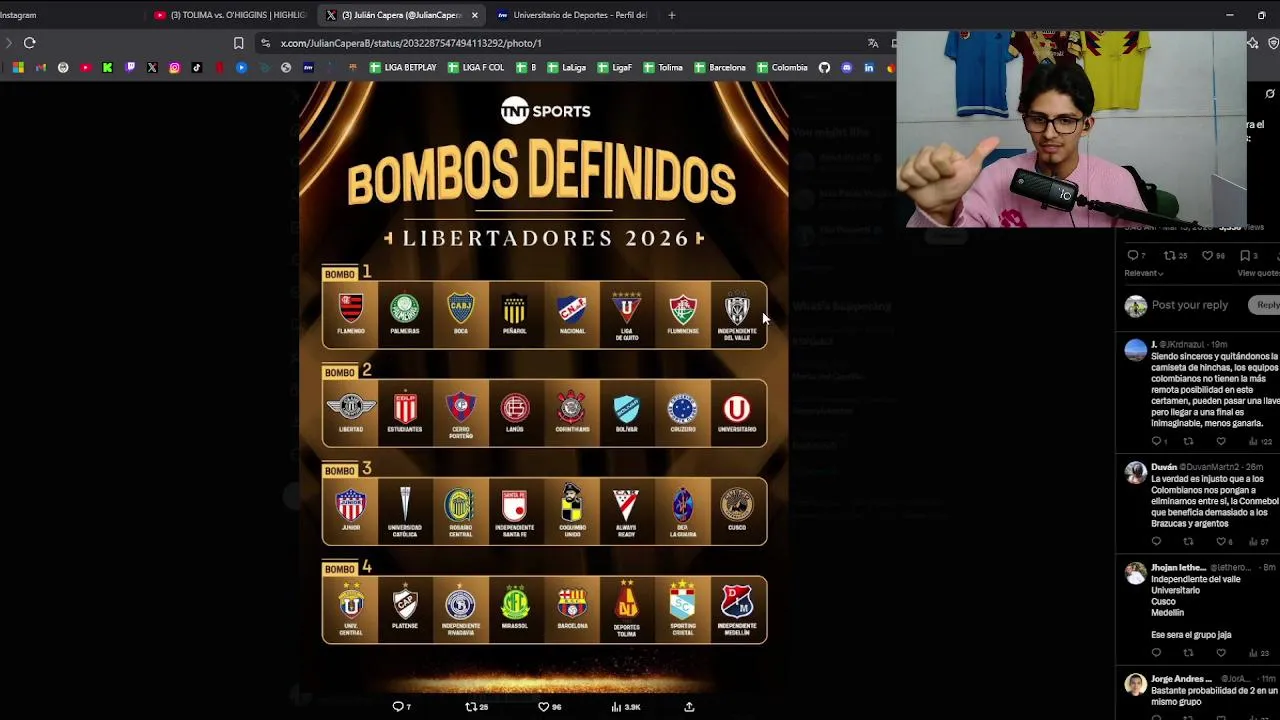Viewport: 1280px width, 720px height.
Task: Open Instagram bookmark icon in bookmarks bar
Action: tap(174, 68)
